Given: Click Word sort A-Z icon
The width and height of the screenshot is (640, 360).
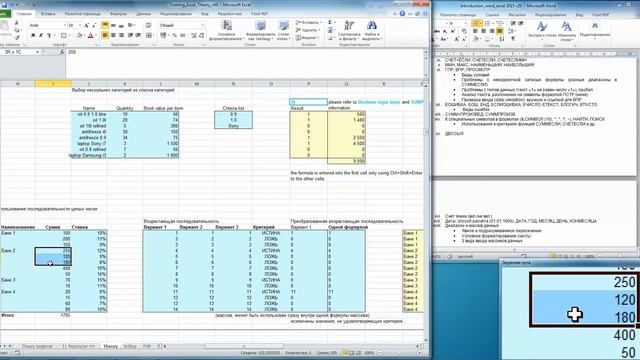Looking at the screenshot, I should 501,38.
